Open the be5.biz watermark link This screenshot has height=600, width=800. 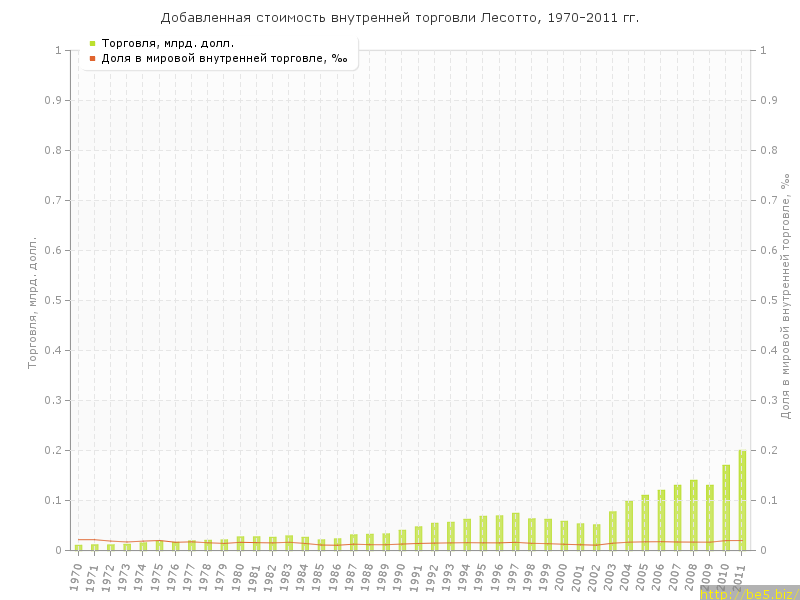[749, 593]
